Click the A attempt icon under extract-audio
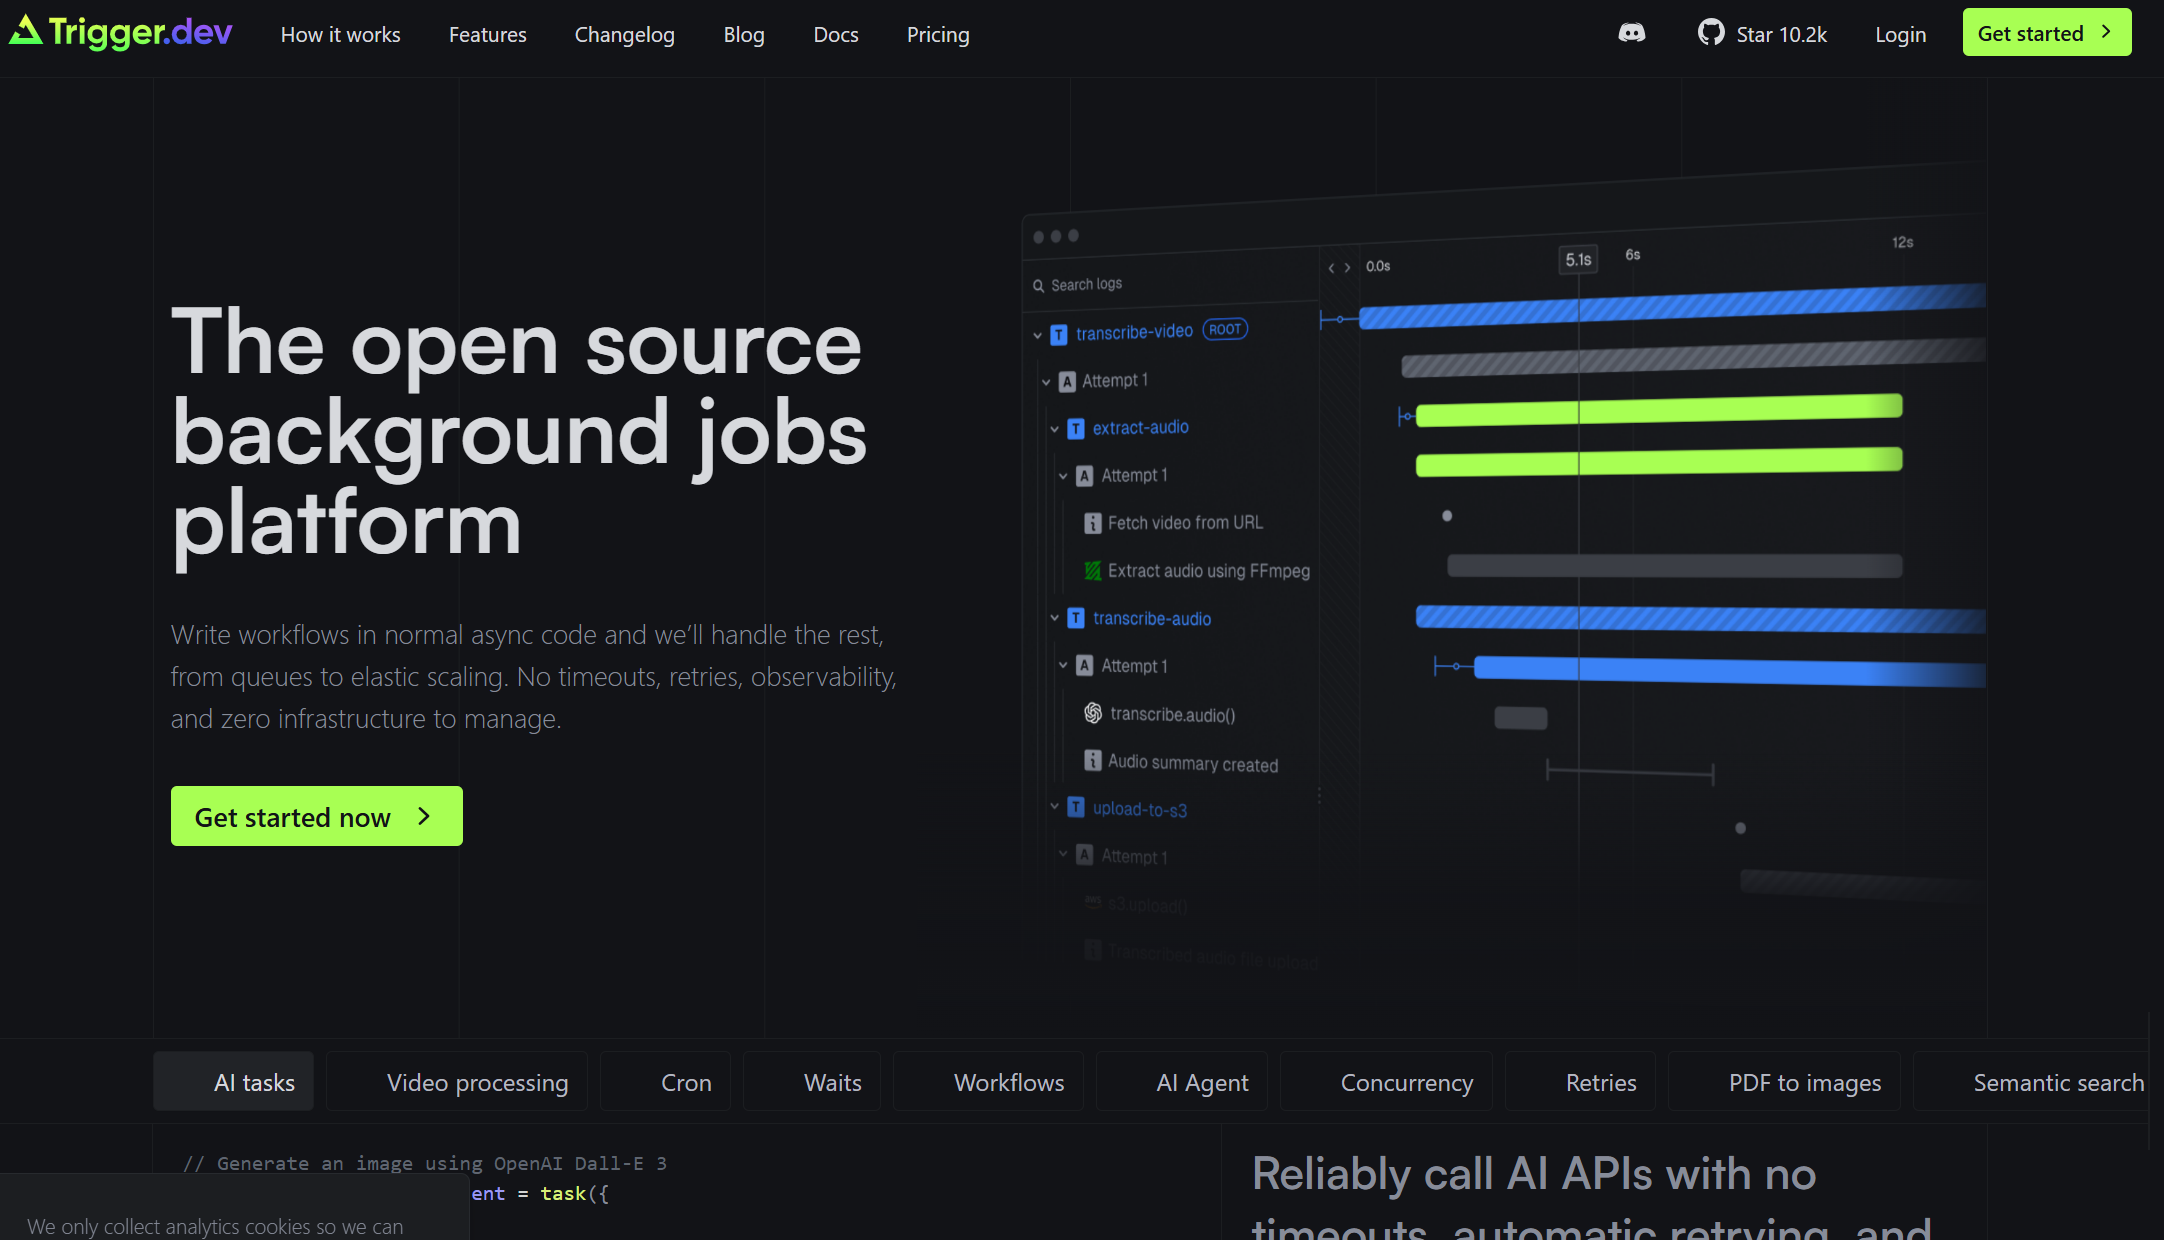 coord(1084,476)
